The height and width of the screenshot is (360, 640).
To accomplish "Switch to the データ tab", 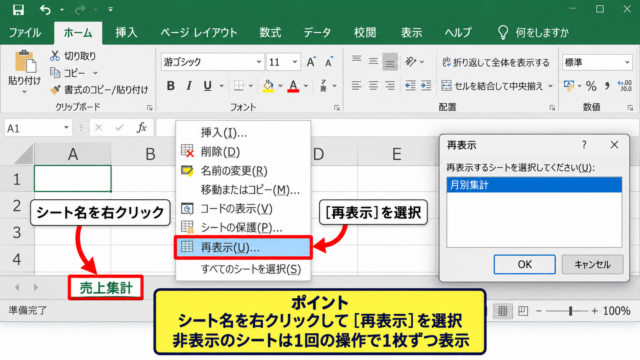I will coord(317,33).
